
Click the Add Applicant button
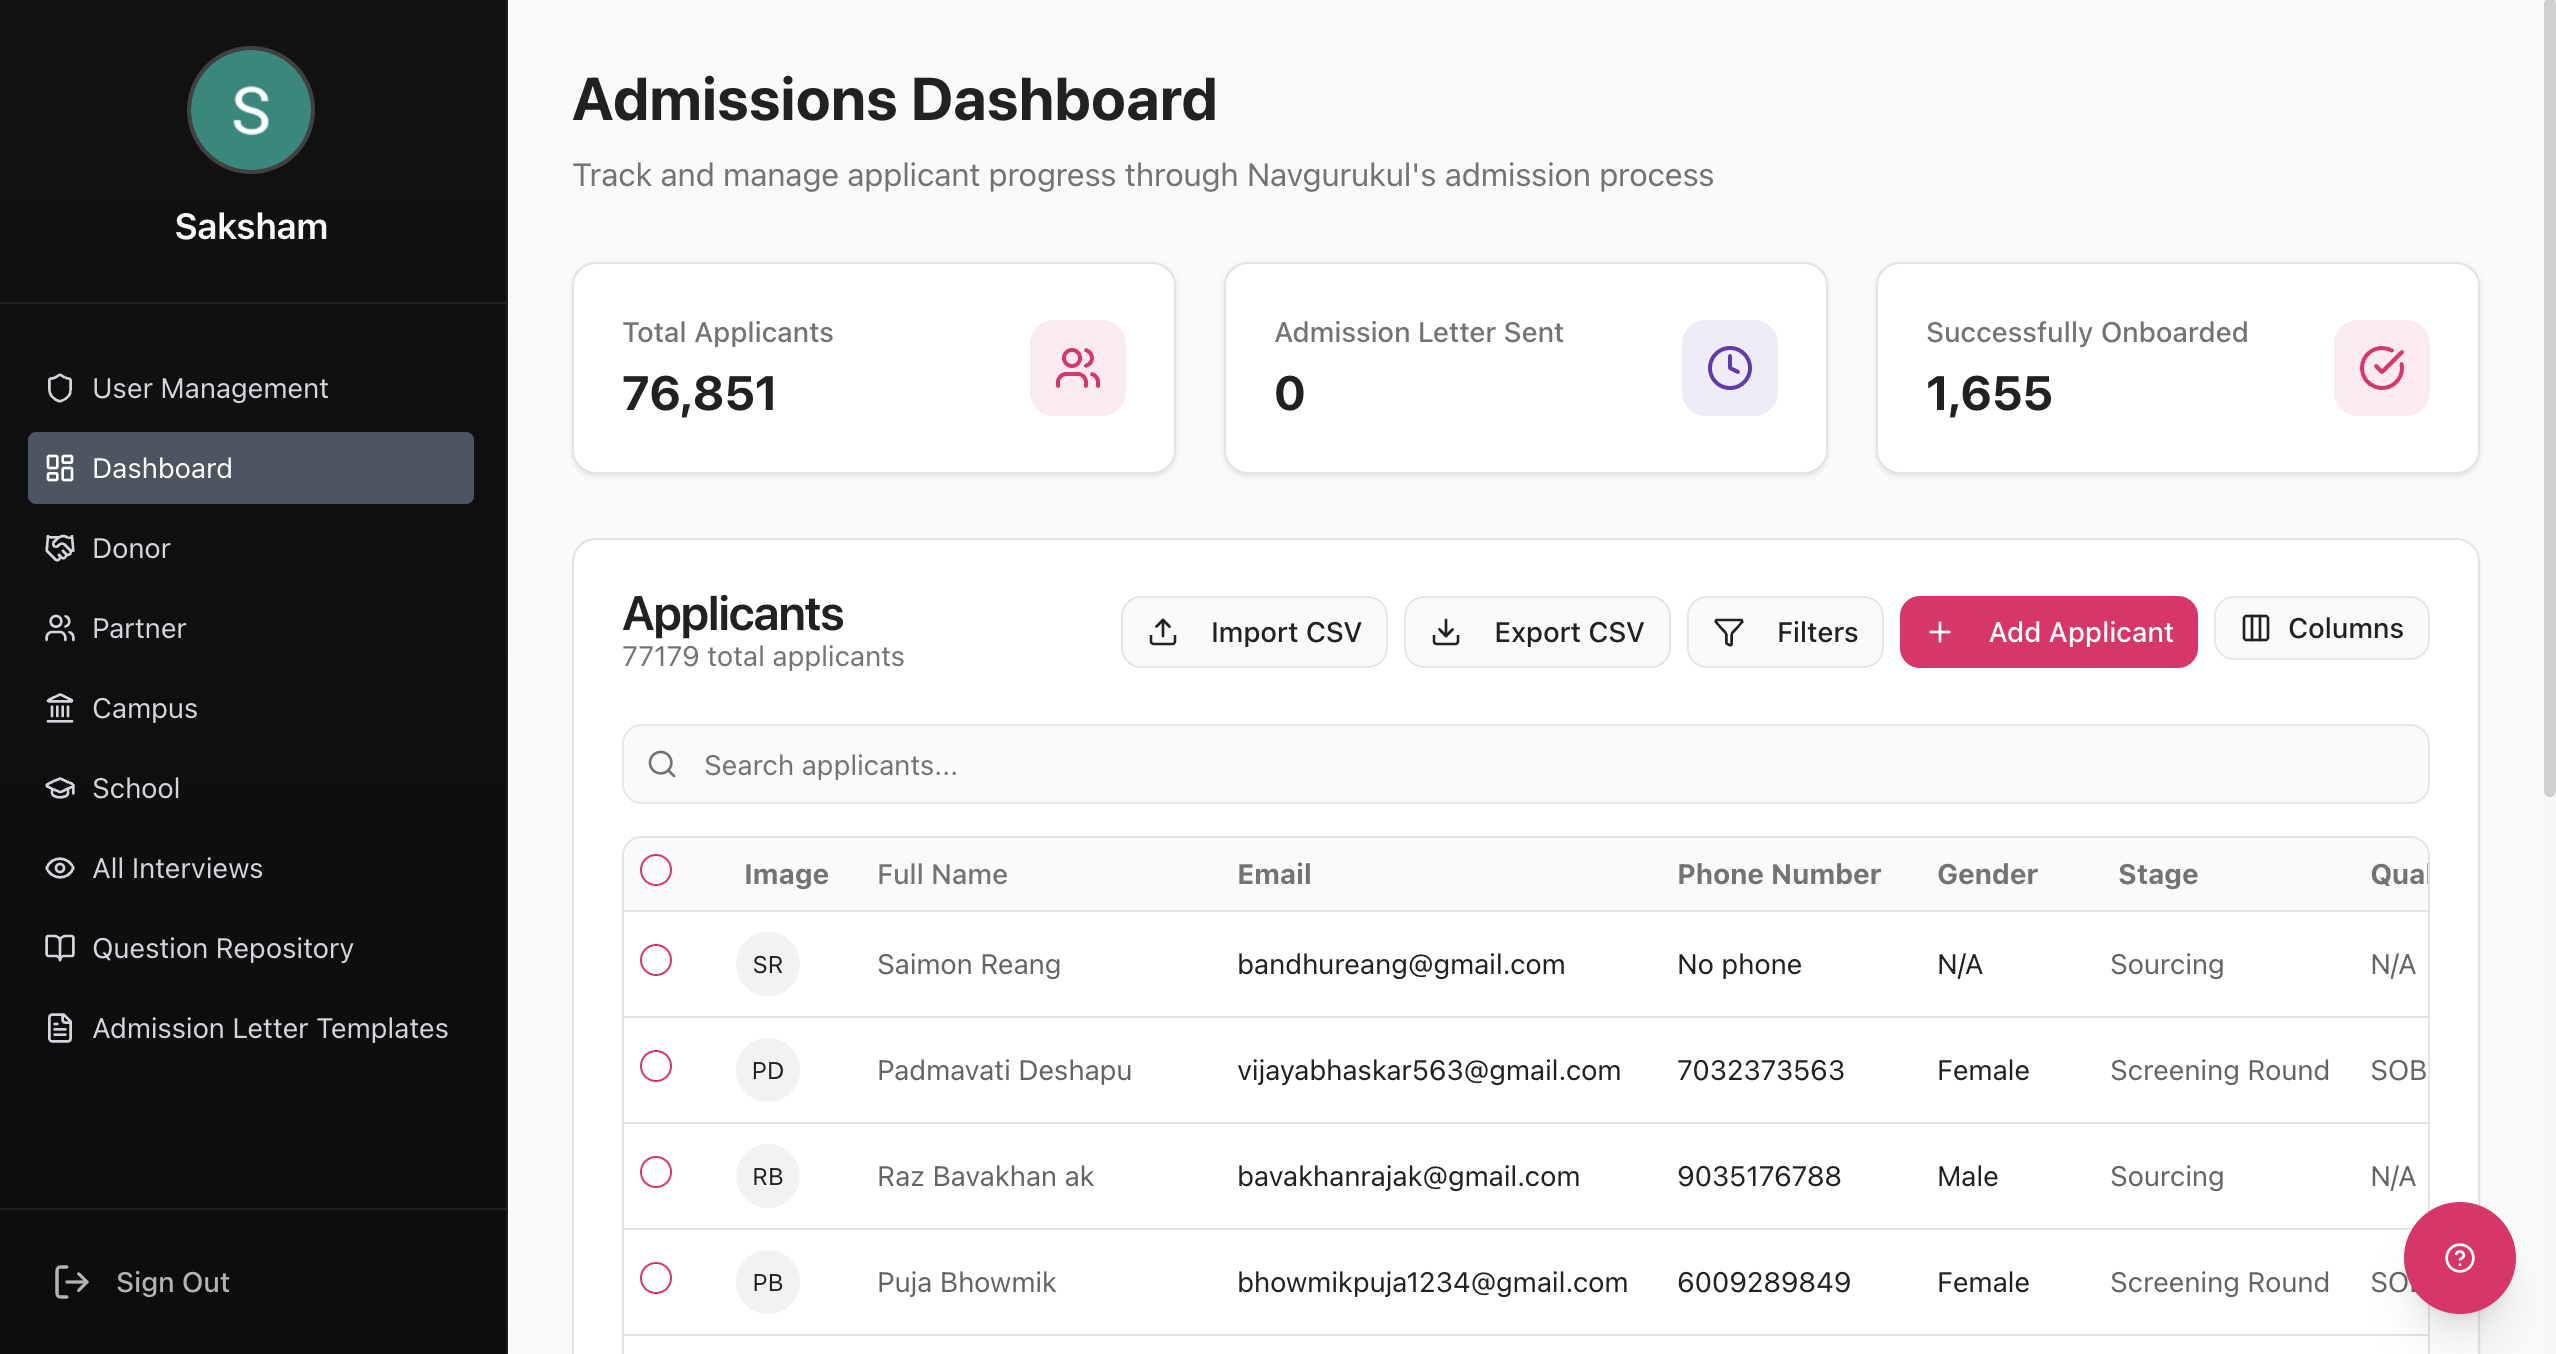[2048, 632]
